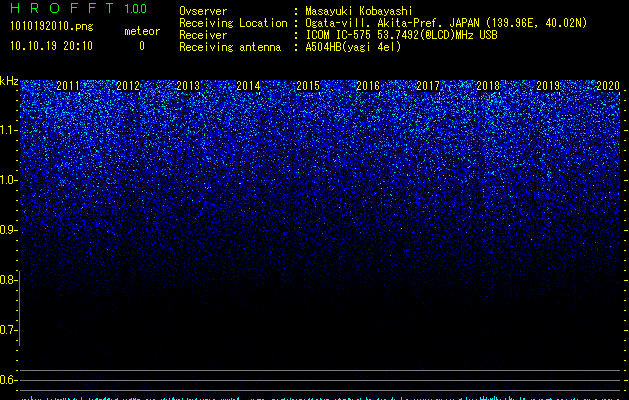Click the 2012 time marker
The image size is (629, 400).
pyautogui.click(x=128, y=86)
